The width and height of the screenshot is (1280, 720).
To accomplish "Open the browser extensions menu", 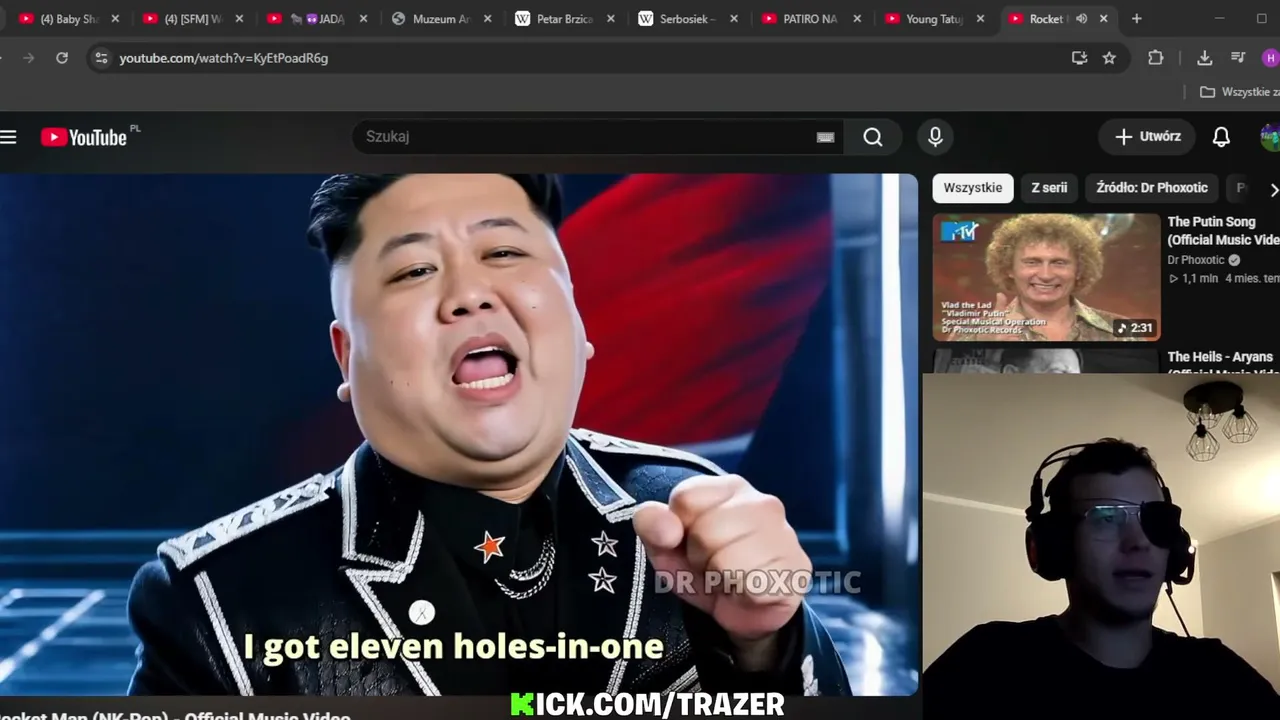I will [1155, 58].
